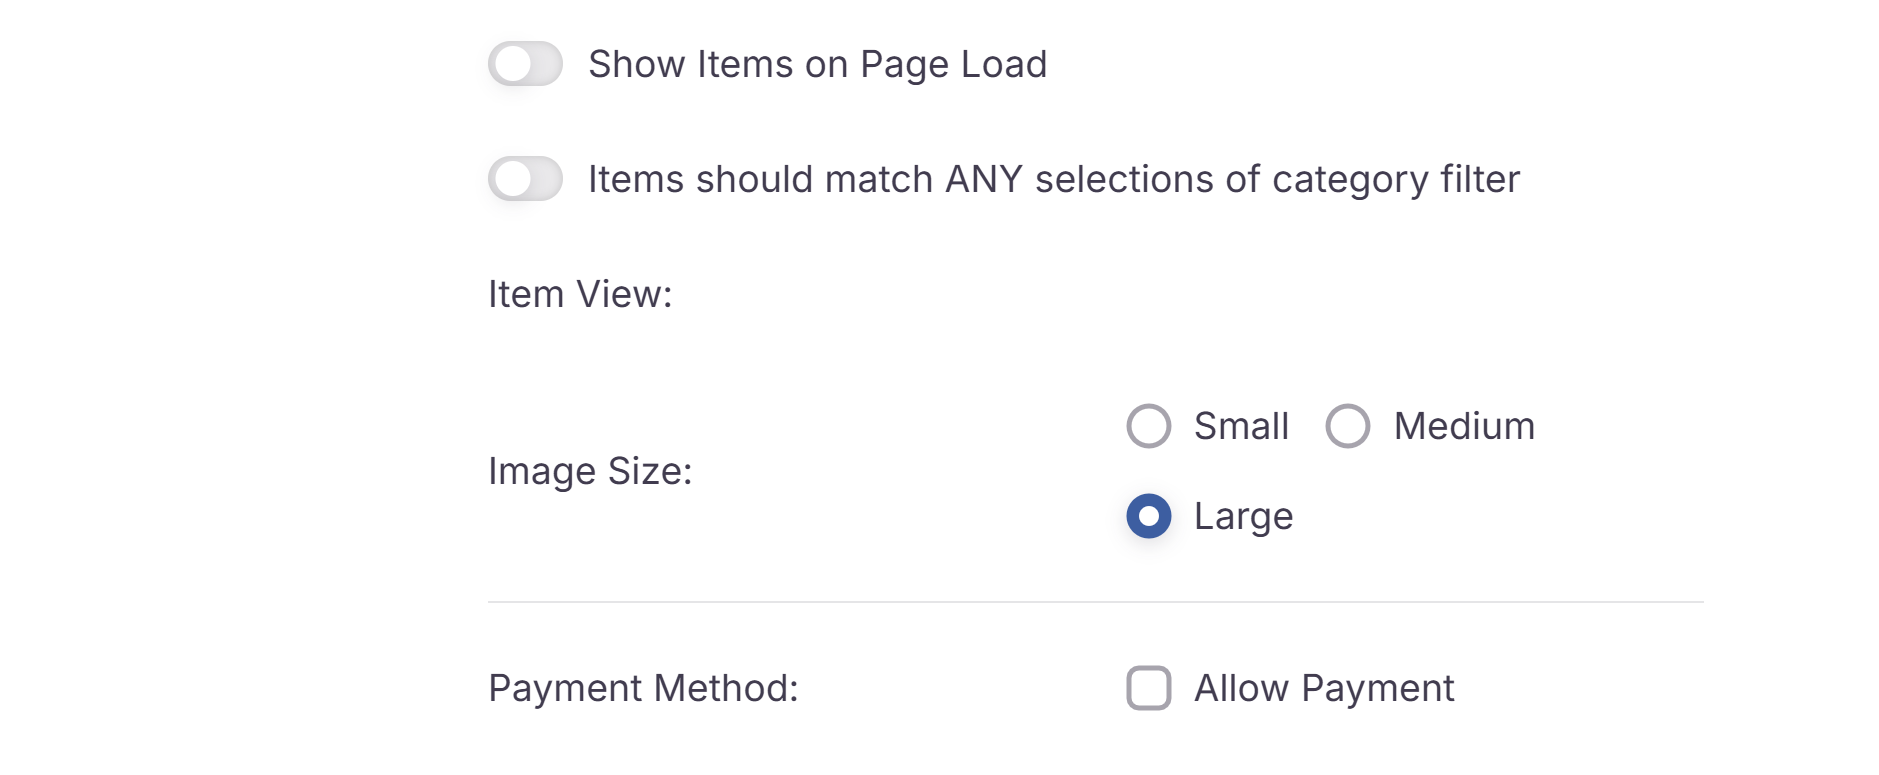Click the "Image Size:" field label
Screen dimensions: 1879x775
click(x=590, y=471)
